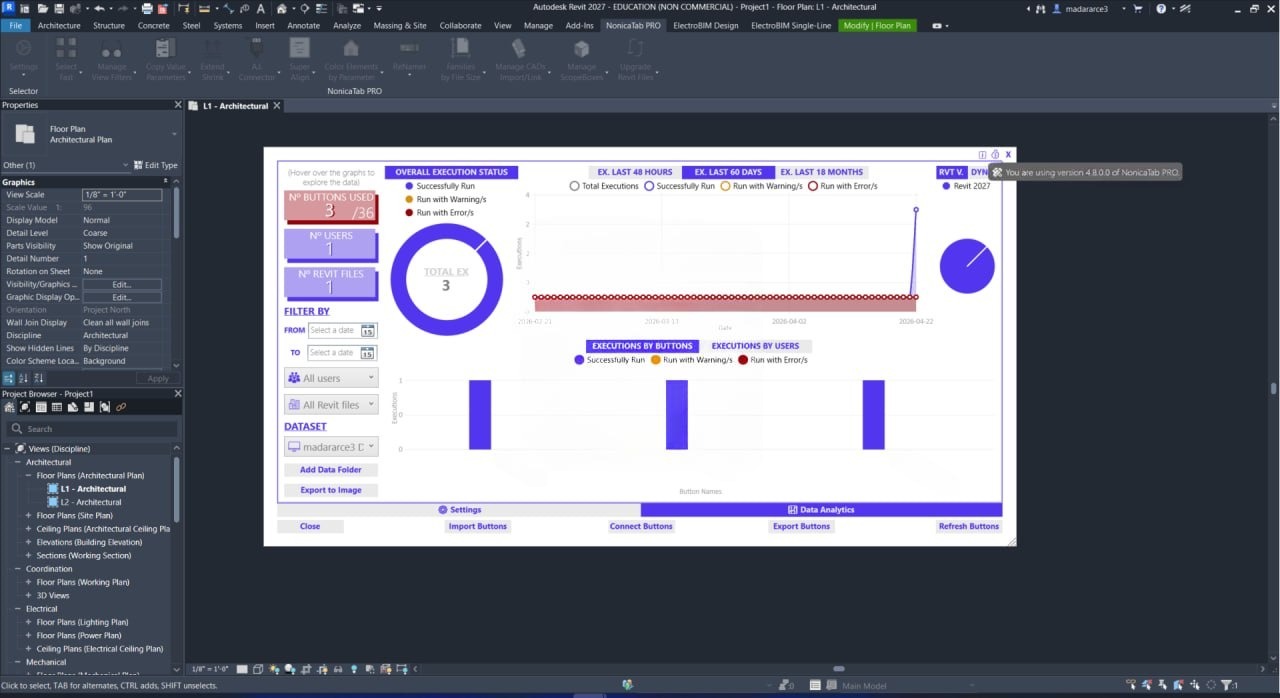This screenshot has height=698, width=1280.
Task: Collapse Views (Discipline) tree node
Action: (9, 449)
